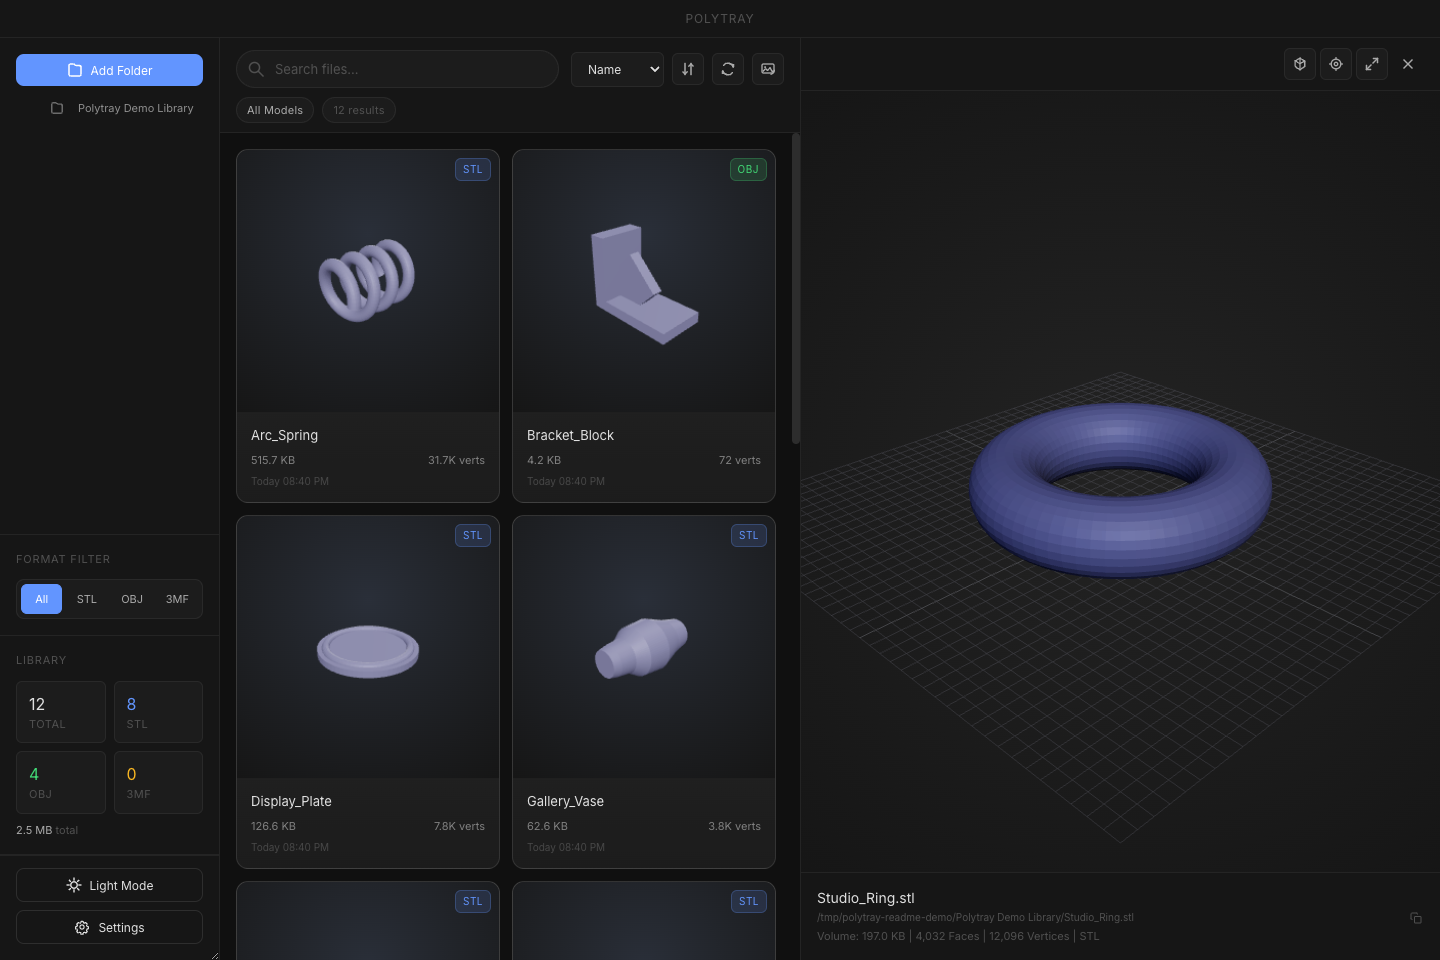Click the 62.6 KB size text

pos(547,826)
